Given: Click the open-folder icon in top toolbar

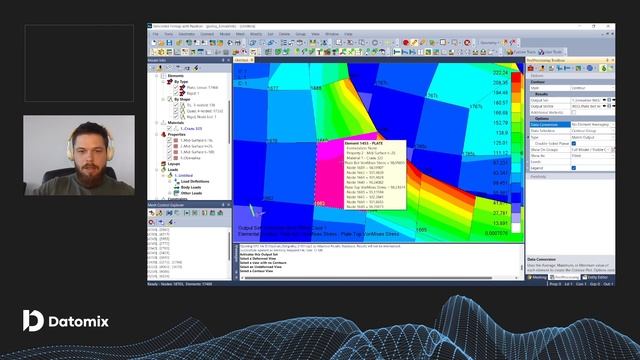Looking at the screenshot, I should [x=161, y=42].
